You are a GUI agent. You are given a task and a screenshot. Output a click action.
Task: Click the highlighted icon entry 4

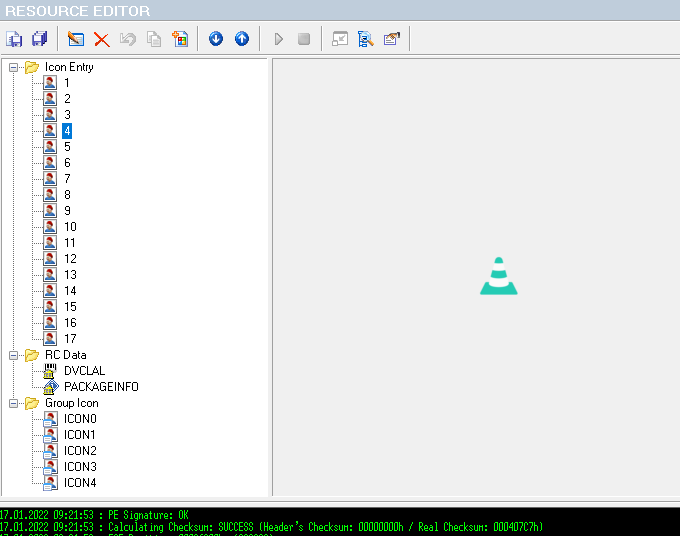click(67, 131)
